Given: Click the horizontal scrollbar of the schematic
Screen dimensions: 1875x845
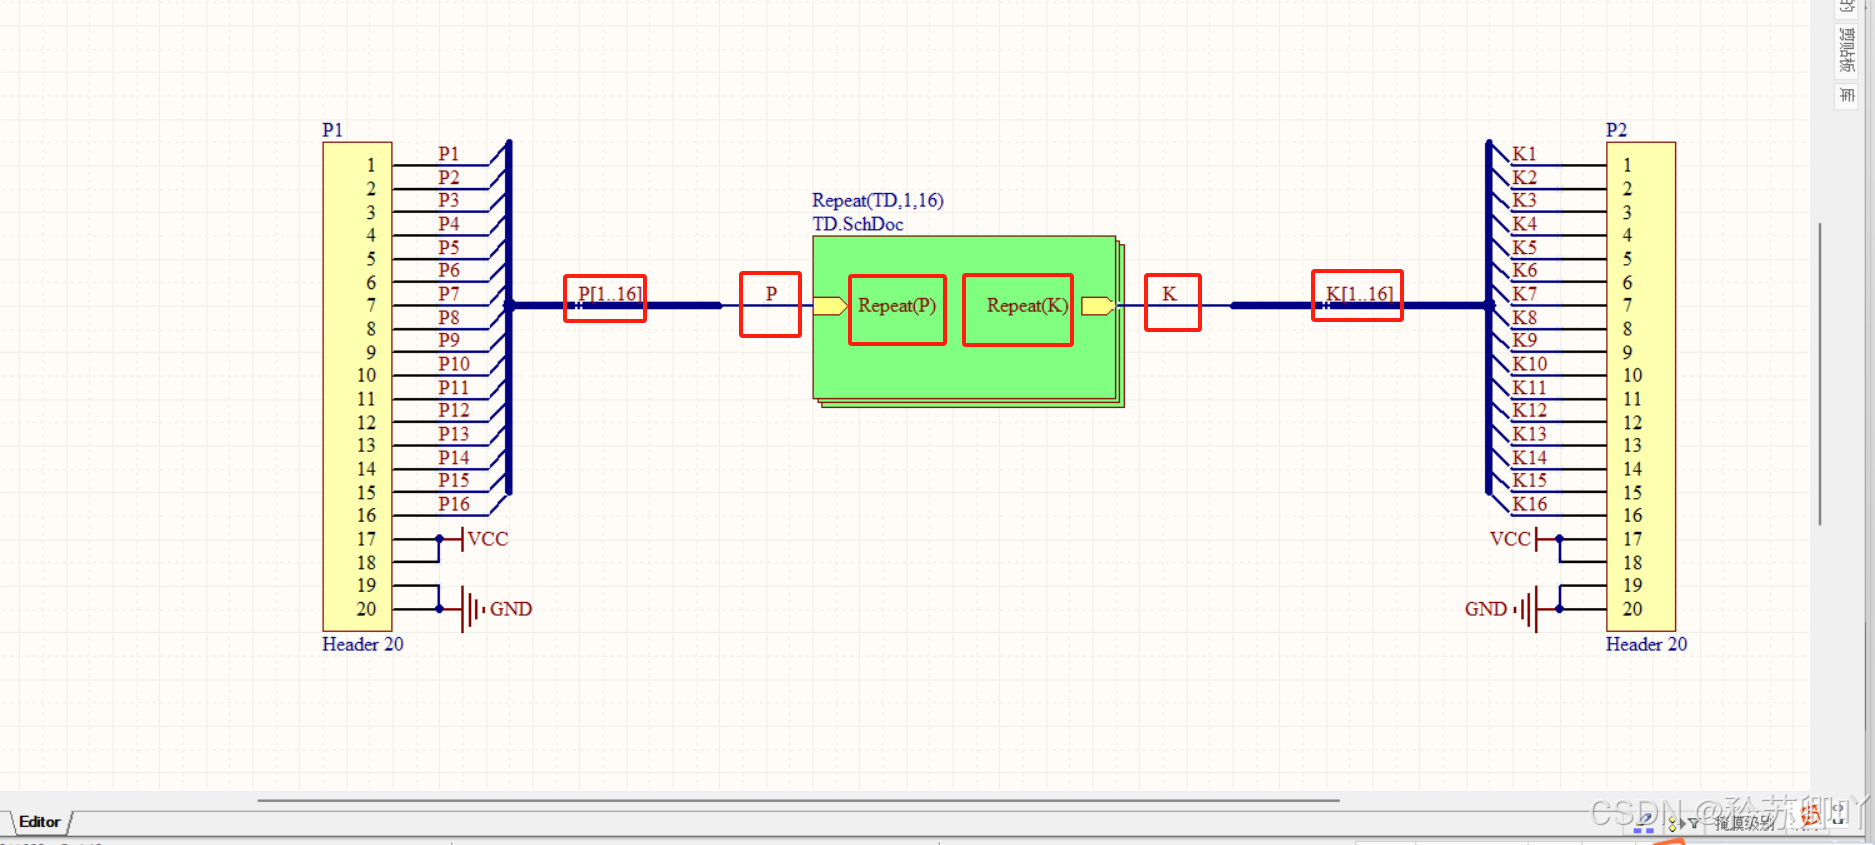Looking at the screenshot, I should pyautogui.click(x=798, y=800).
